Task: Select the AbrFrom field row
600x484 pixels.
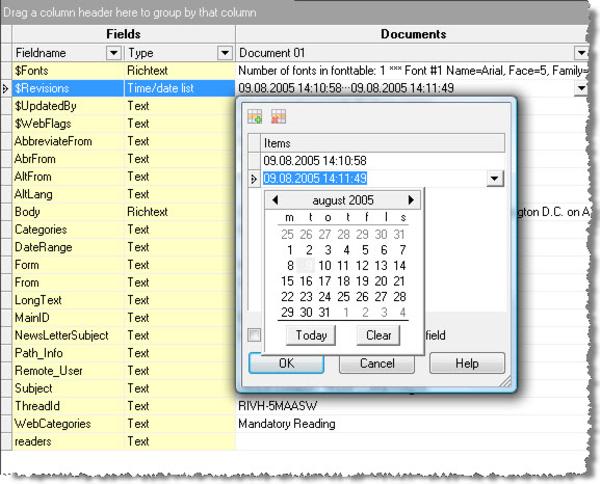Action: click(x=67, y=159)
